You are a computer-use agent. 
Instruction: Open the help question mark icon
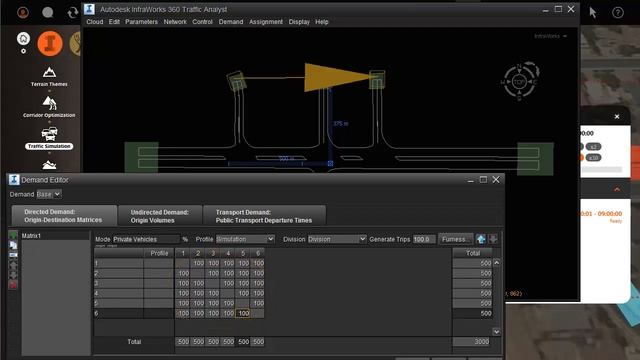pos(618,13)
